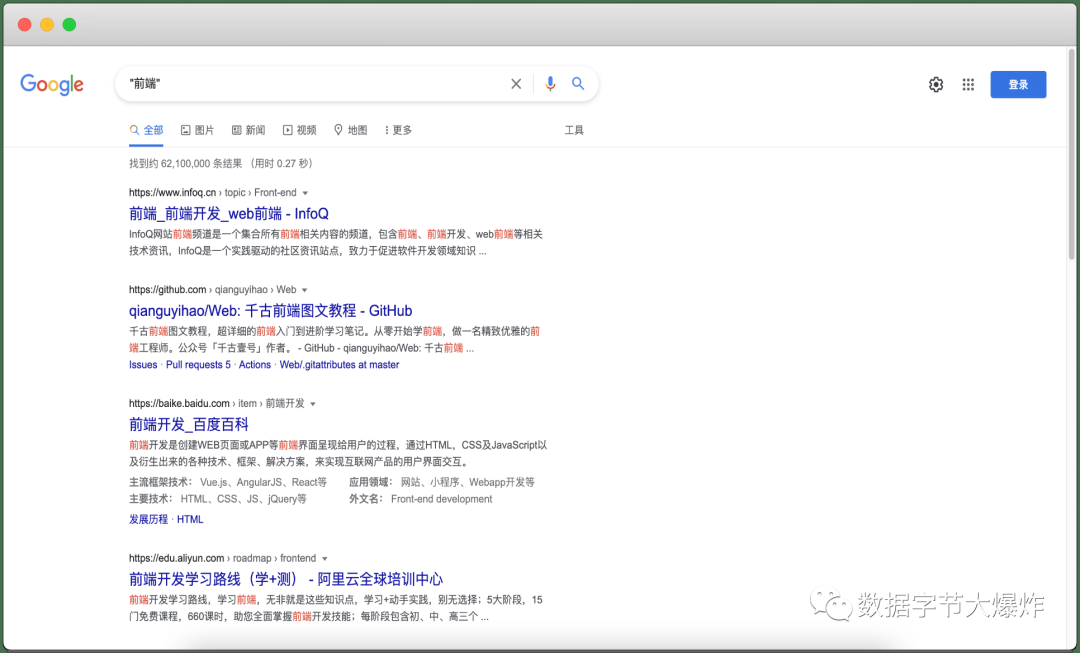Minimize the window with yellow button

tap(47, 25)
